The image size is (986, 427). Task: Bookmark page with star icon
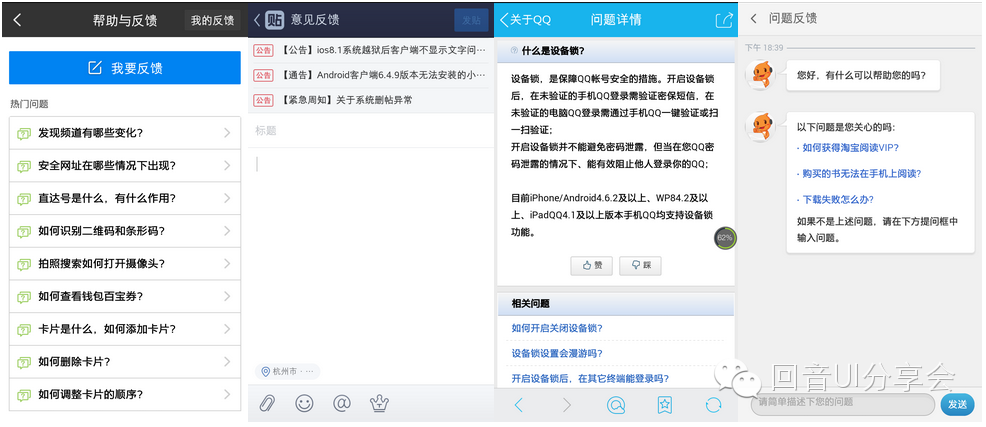(665, 405)
